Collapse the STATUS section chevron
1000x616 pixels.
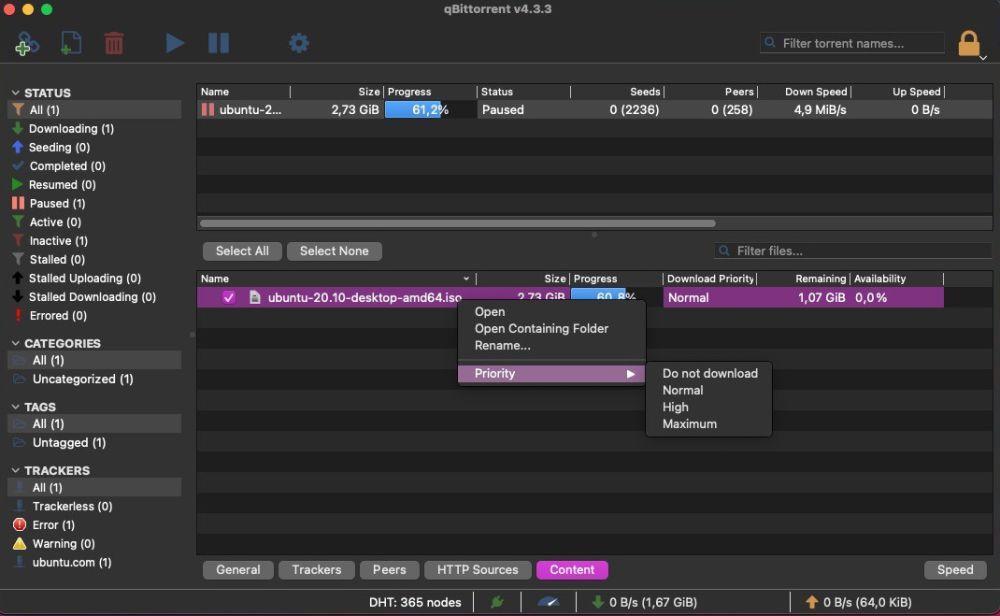[15, 92]
